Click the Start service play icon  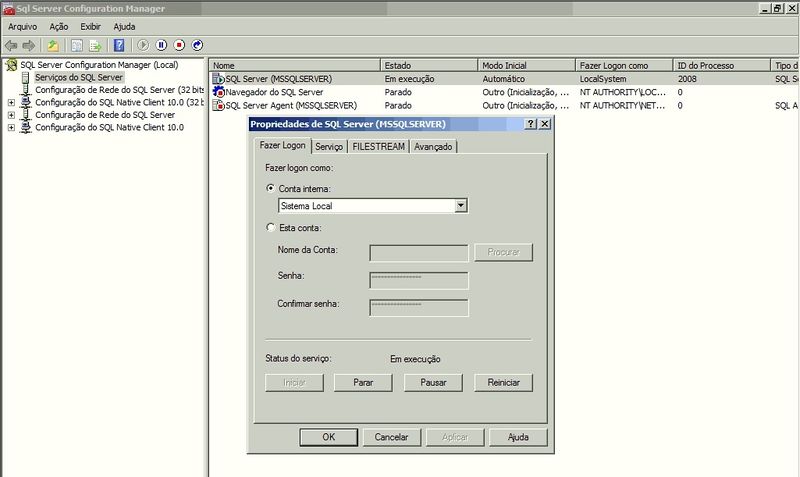click(143, 45)
